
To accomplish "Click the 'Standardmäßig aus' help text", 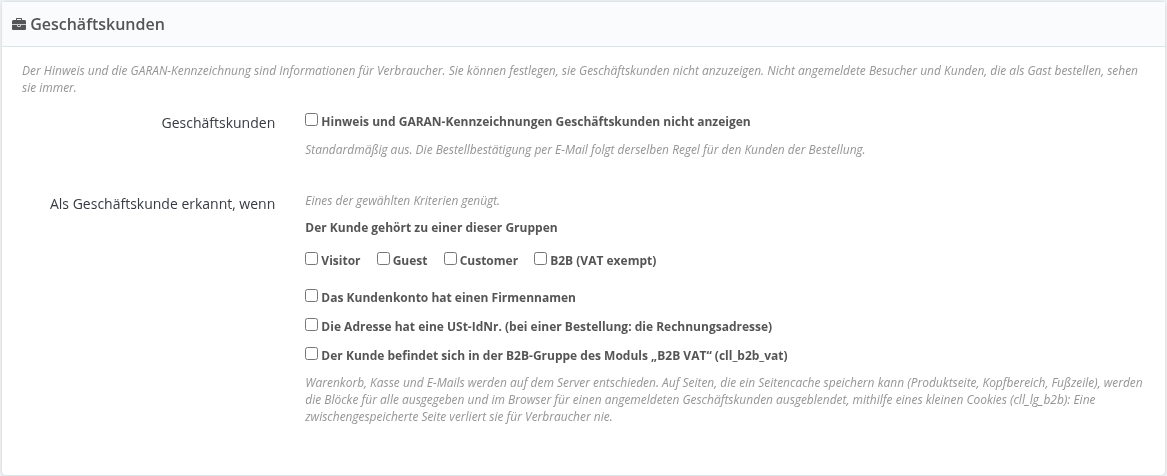I will (585, 149).
